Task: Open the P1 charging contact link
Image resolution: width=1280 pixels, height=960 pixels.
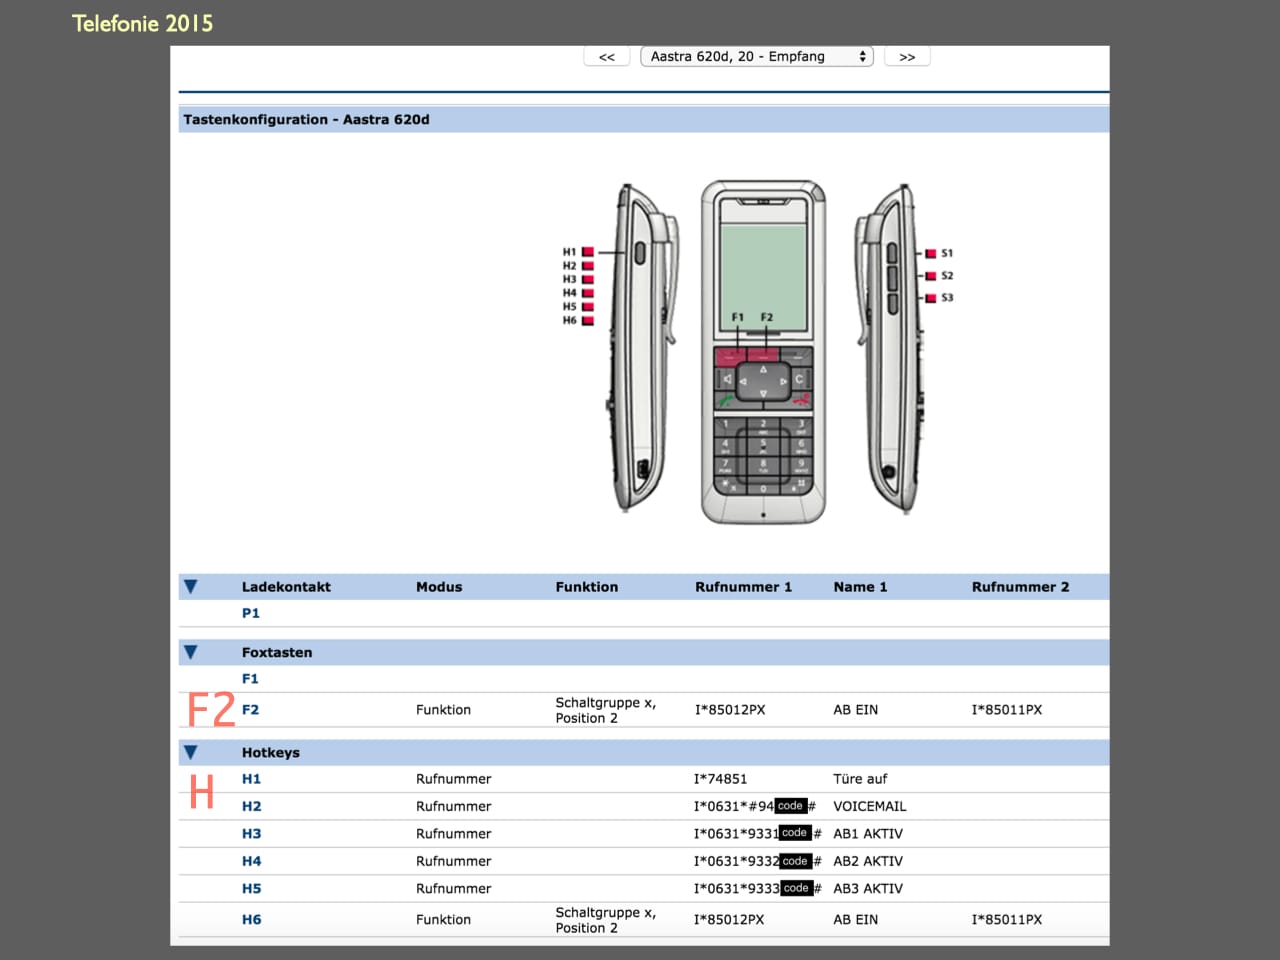Action: tap(251, 613)
